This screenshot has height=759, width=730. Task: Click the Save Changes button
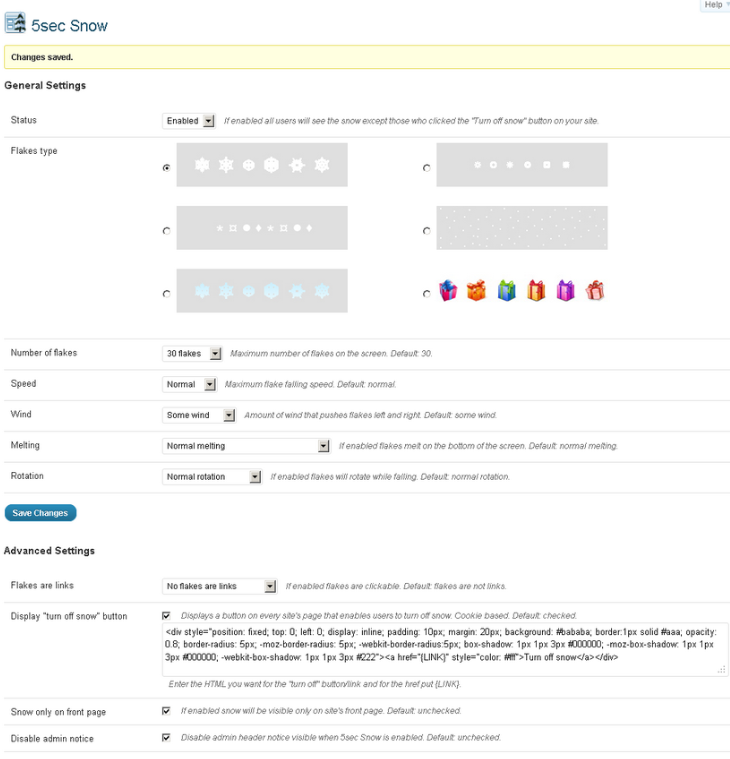click(x=41, y=513)
